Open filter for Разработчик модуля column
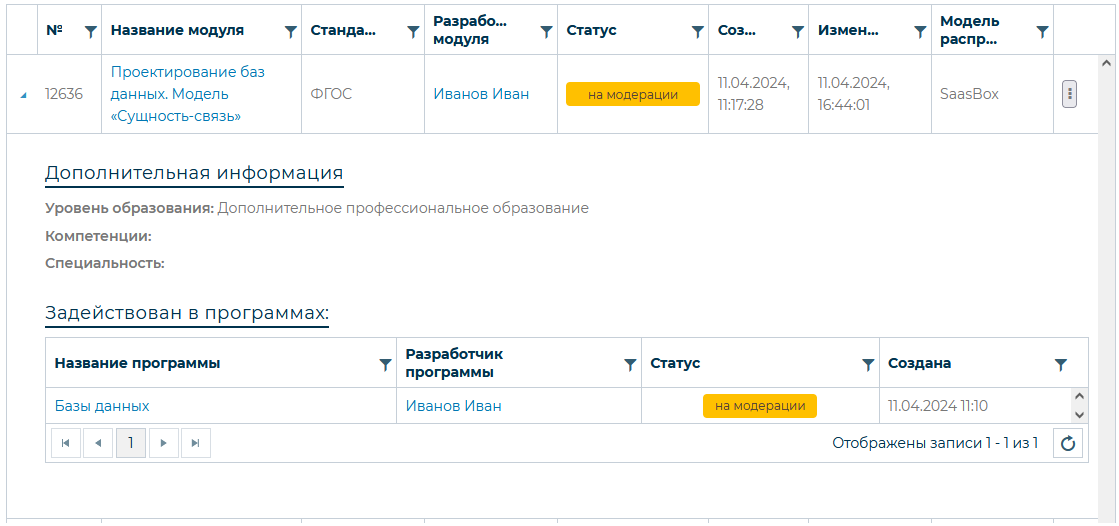The width and height of the screenshot is (1119, 526). click(x=546, y=32)
